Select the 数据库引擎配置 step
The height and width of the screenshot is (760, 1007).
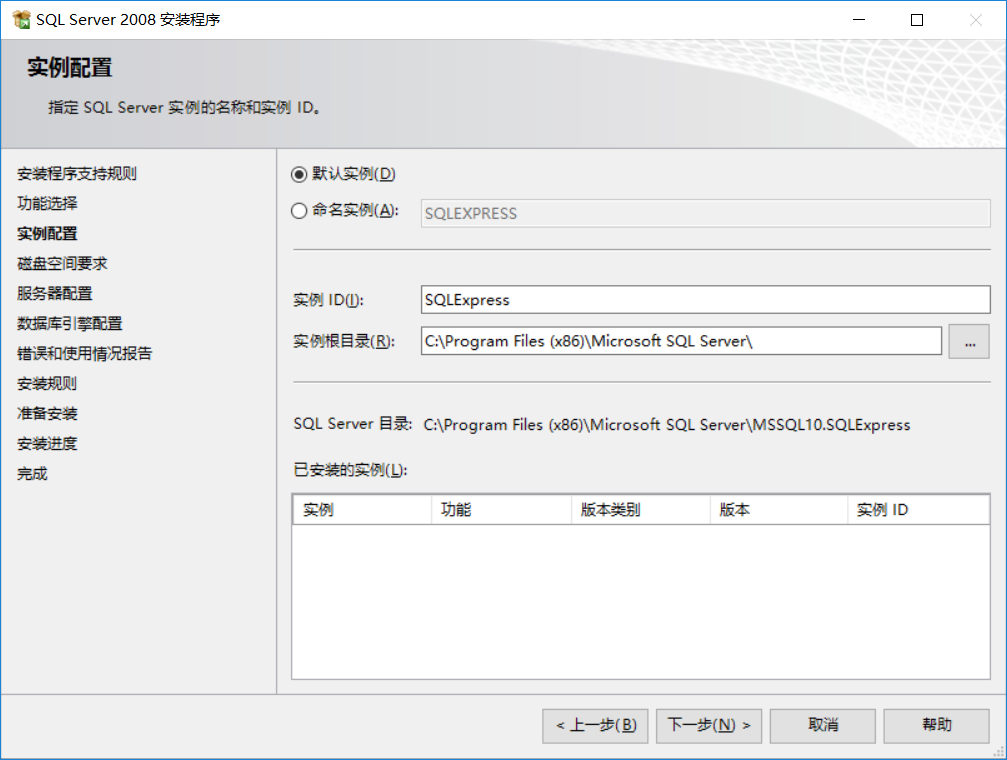click(x=69, y=324)
